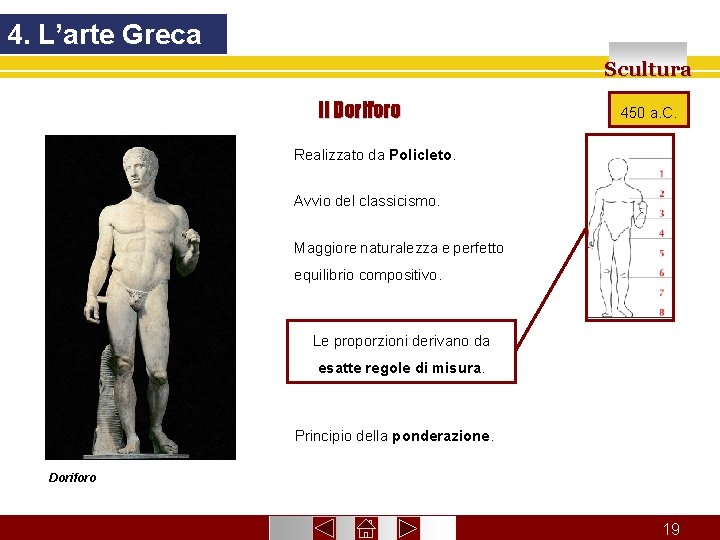Click number 6 on the proportion scale
The image size is (720, 540).
coord(662,273)
